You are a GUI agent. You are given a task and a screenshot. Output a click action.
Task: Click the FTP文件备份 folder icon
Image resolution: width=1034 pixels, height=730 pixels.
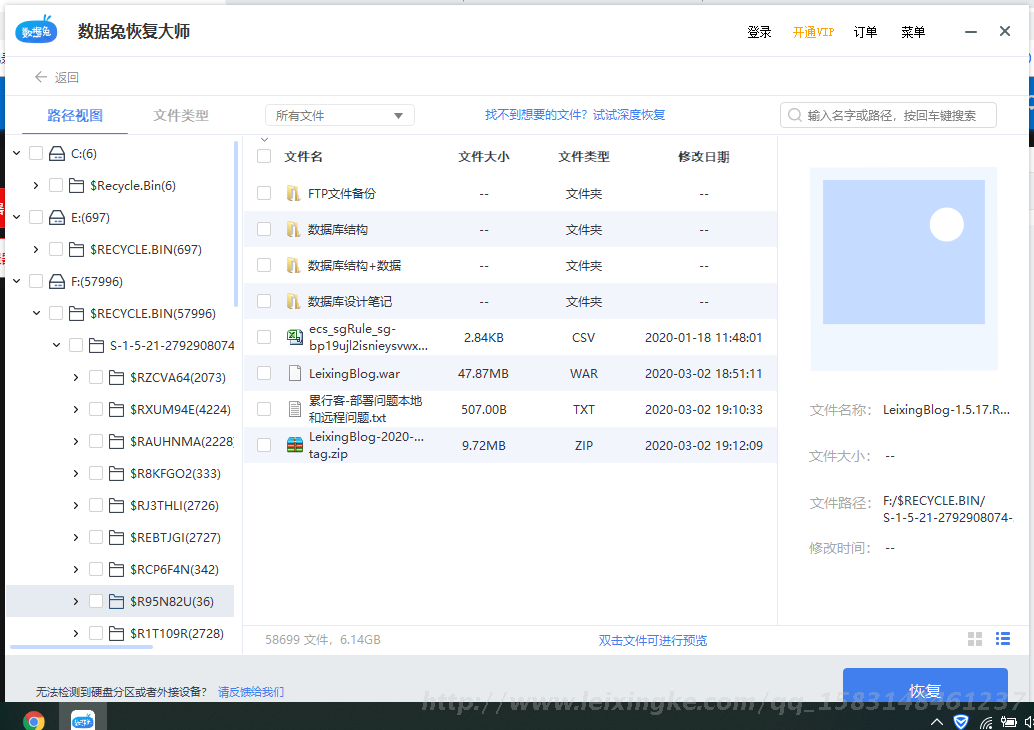(x=293, y=193)
